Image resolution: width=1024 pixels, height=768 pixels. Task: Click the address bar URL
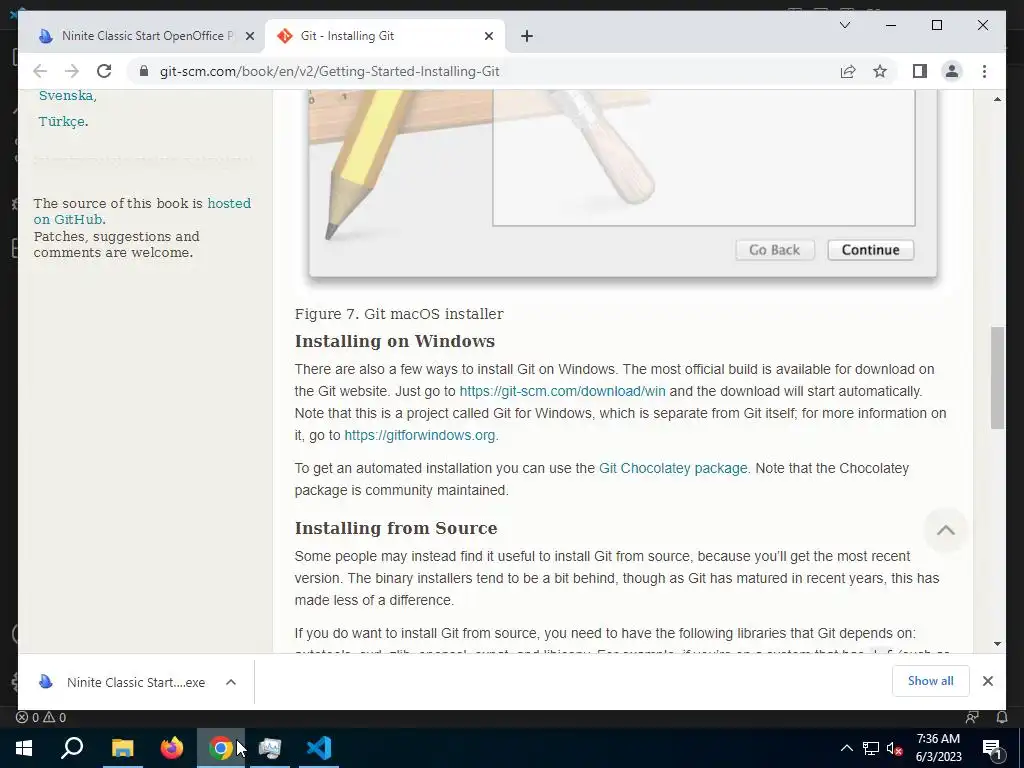(x=329, y=71)
